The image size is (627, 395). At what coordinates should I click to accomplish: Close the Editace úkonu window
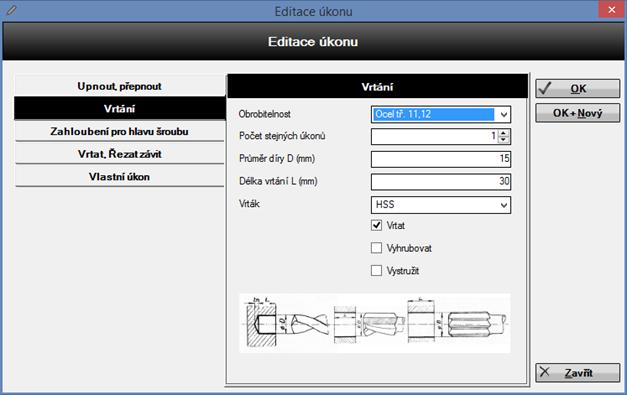[x=611, y=10]
